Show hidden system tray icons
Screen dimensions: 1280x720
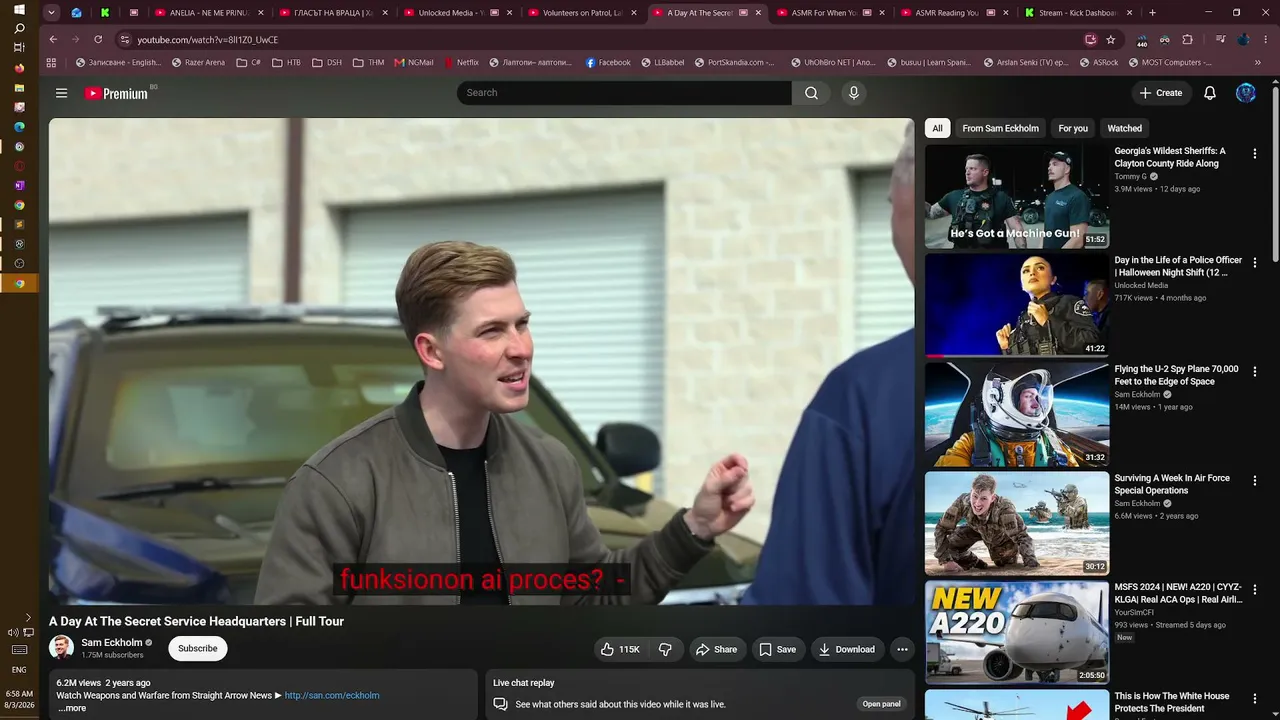tap(28, 618)
